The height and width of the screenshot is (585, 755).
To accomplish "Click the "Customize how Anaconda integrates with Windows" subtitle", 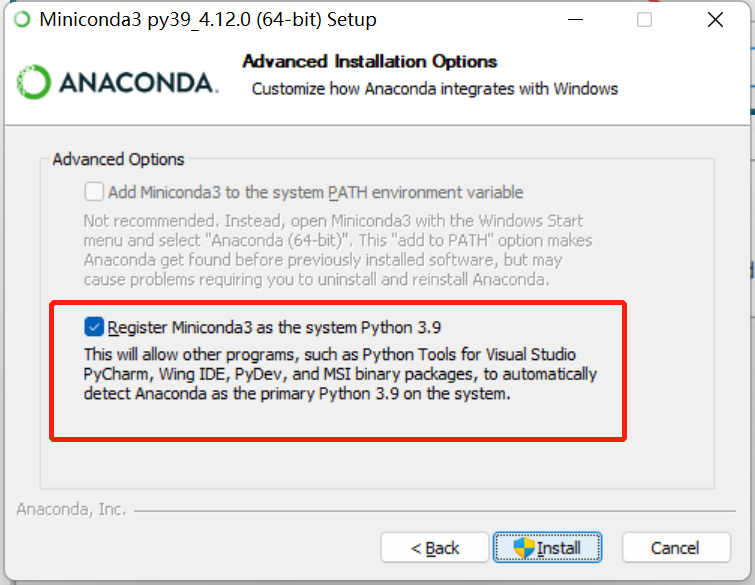I will pyautogui.click(x=435, y=89).
